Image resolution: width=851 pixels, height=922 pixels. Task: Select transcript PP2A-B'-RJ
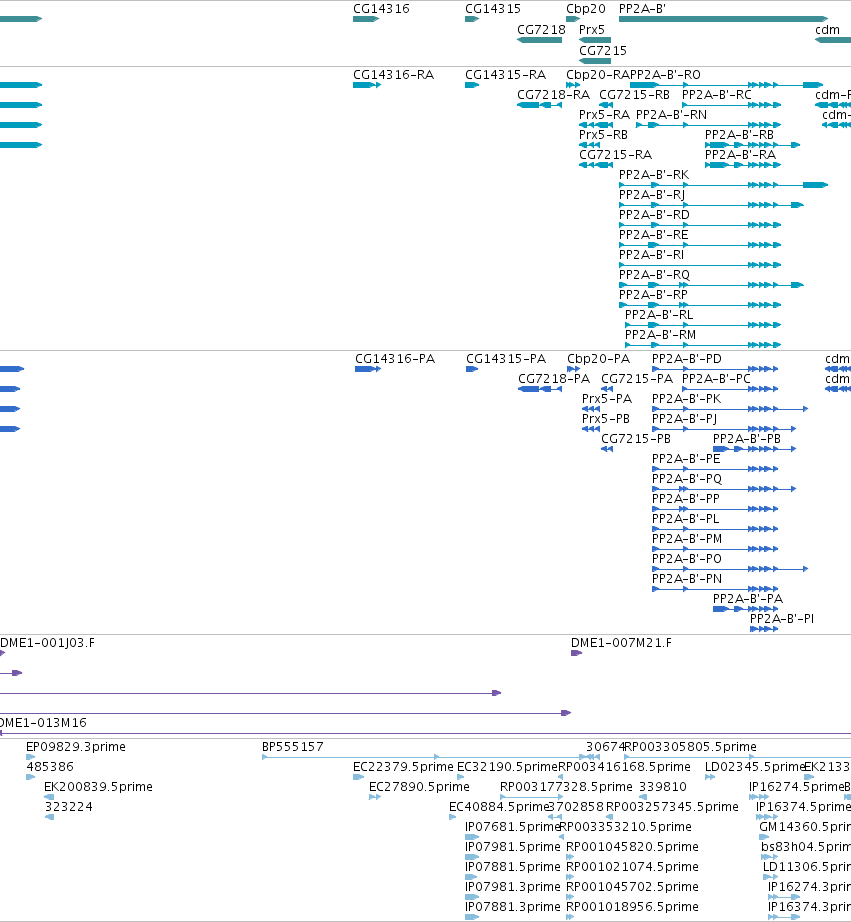[x=652, y=195]
